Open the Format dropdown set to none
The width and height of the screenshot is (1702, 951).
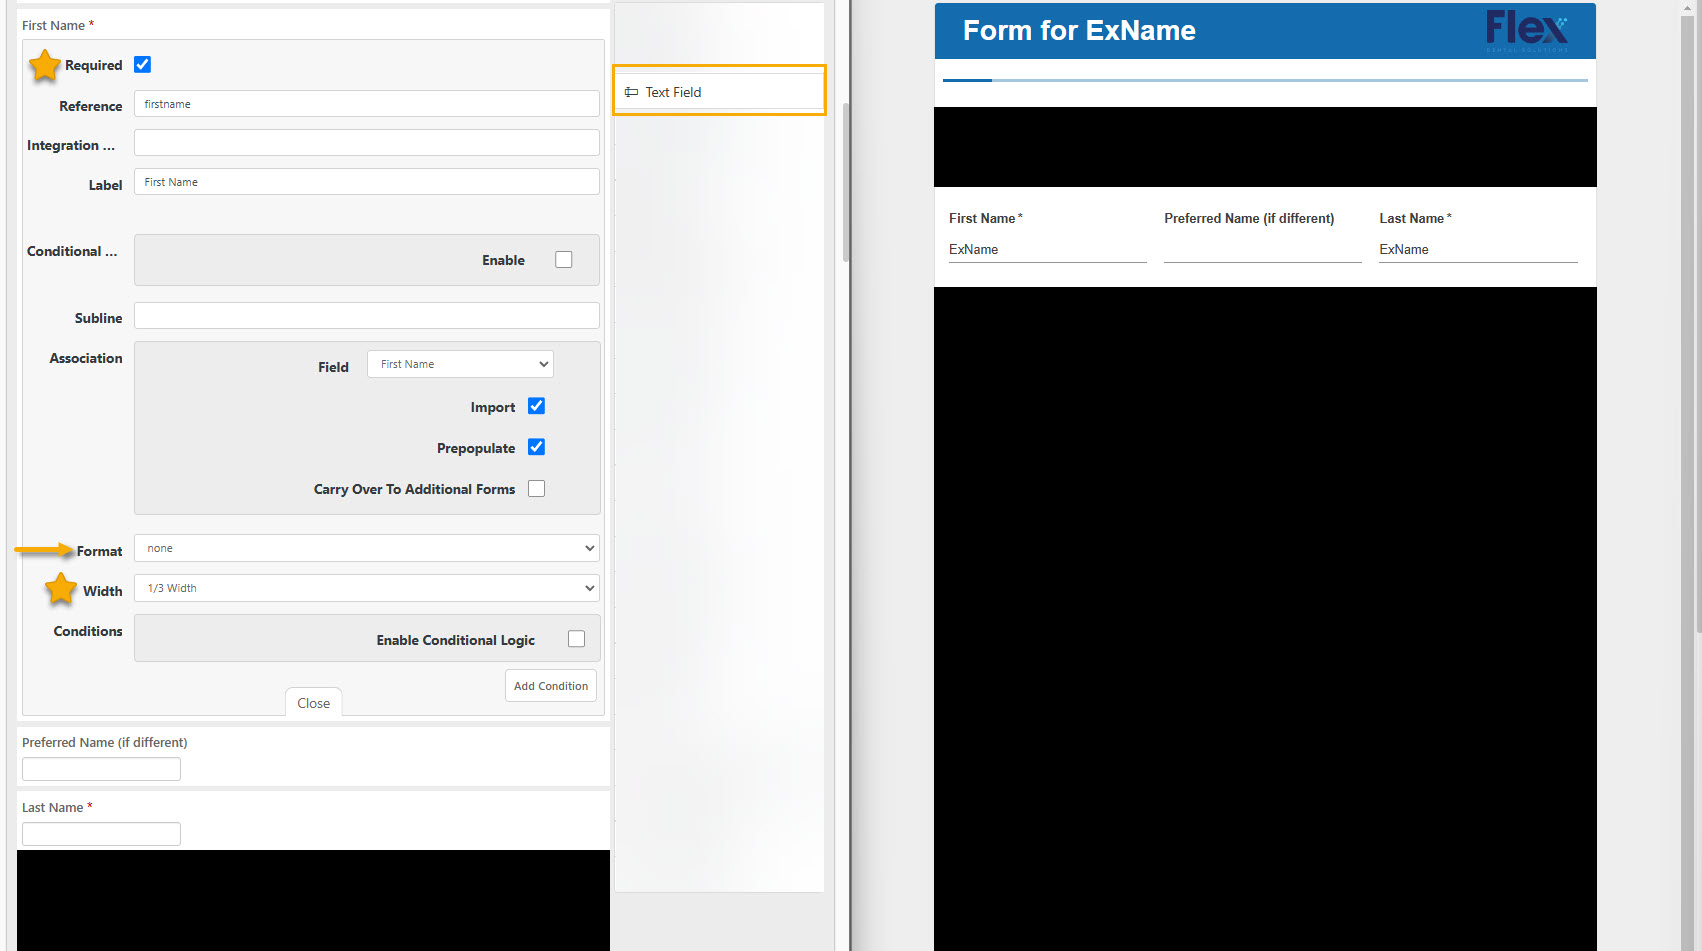click(x=367, y=548)
